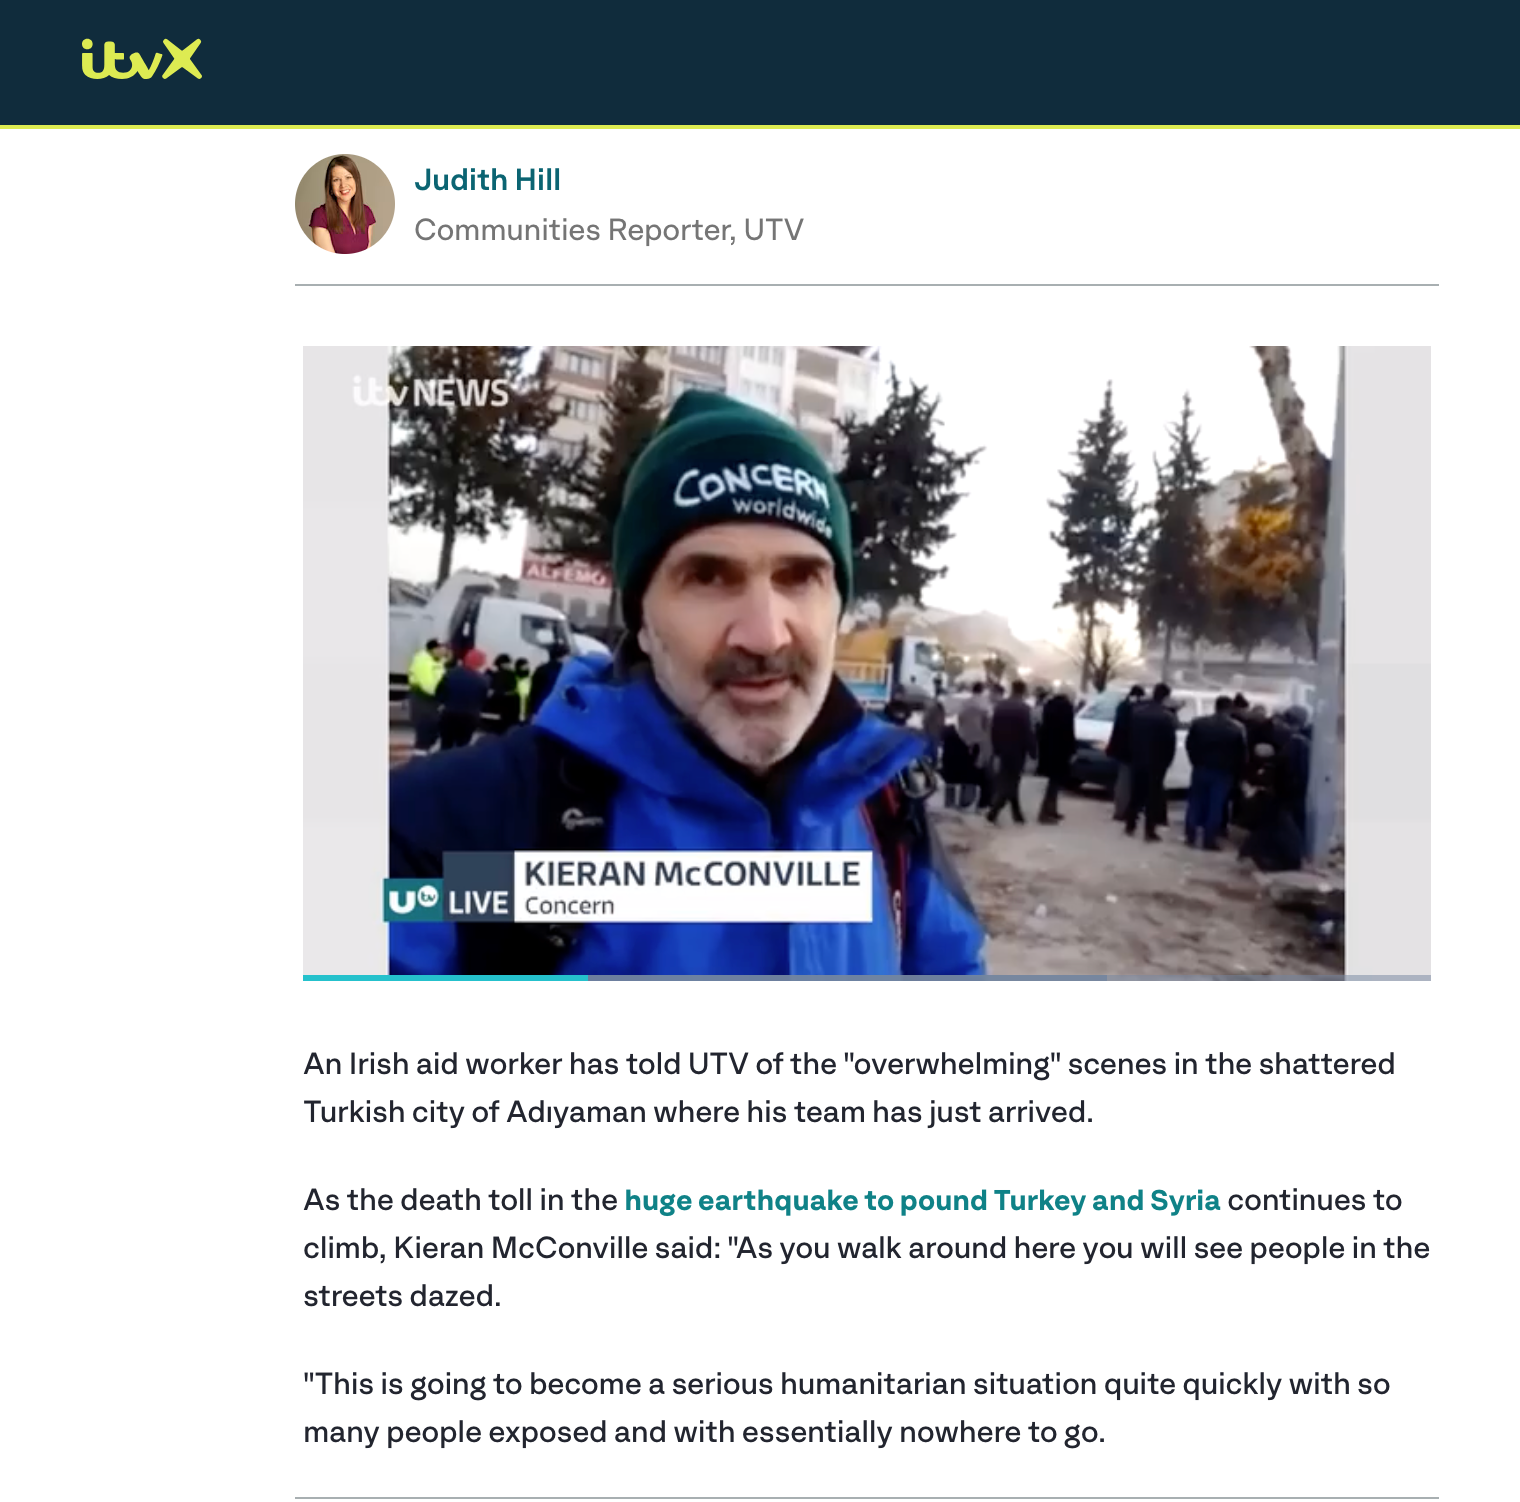This screenshot has height=1502, width=1520.
Task: Open the Judith Hill author page
Action: pos(487,180)
